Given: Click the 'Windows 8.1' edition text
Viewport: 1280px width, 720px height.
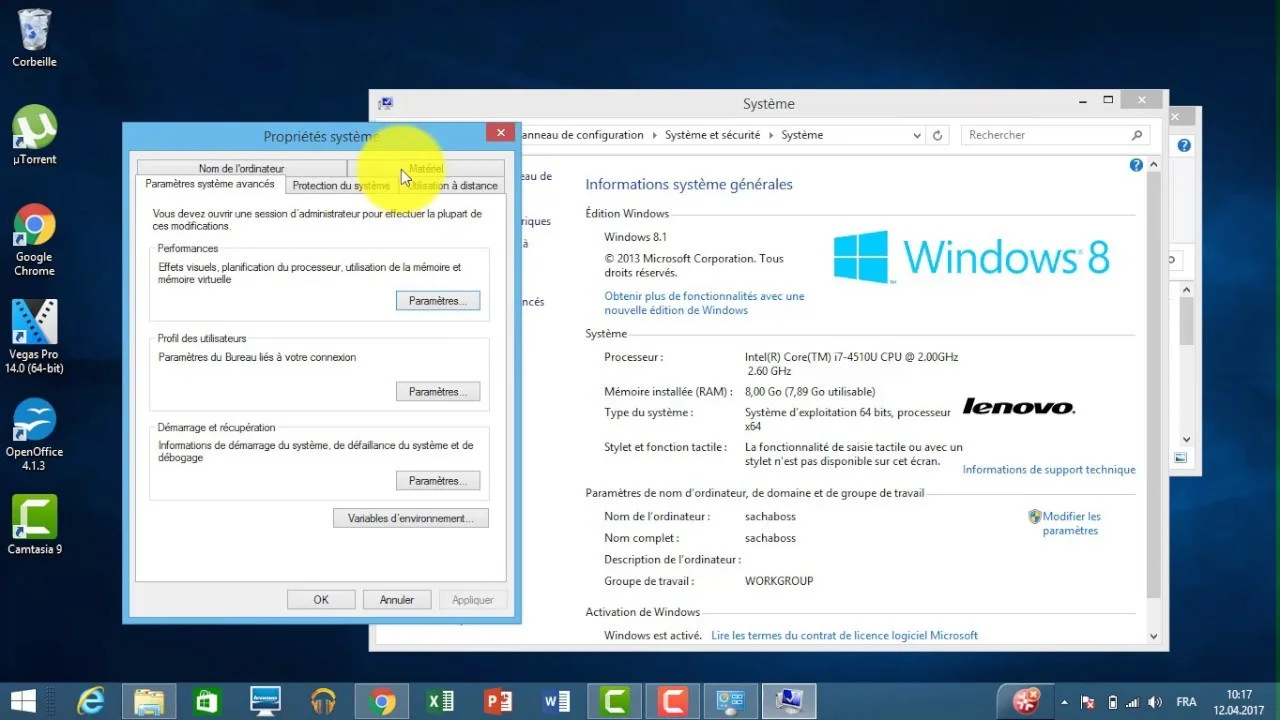Looking at the screenshot, I should click(635, 237).
